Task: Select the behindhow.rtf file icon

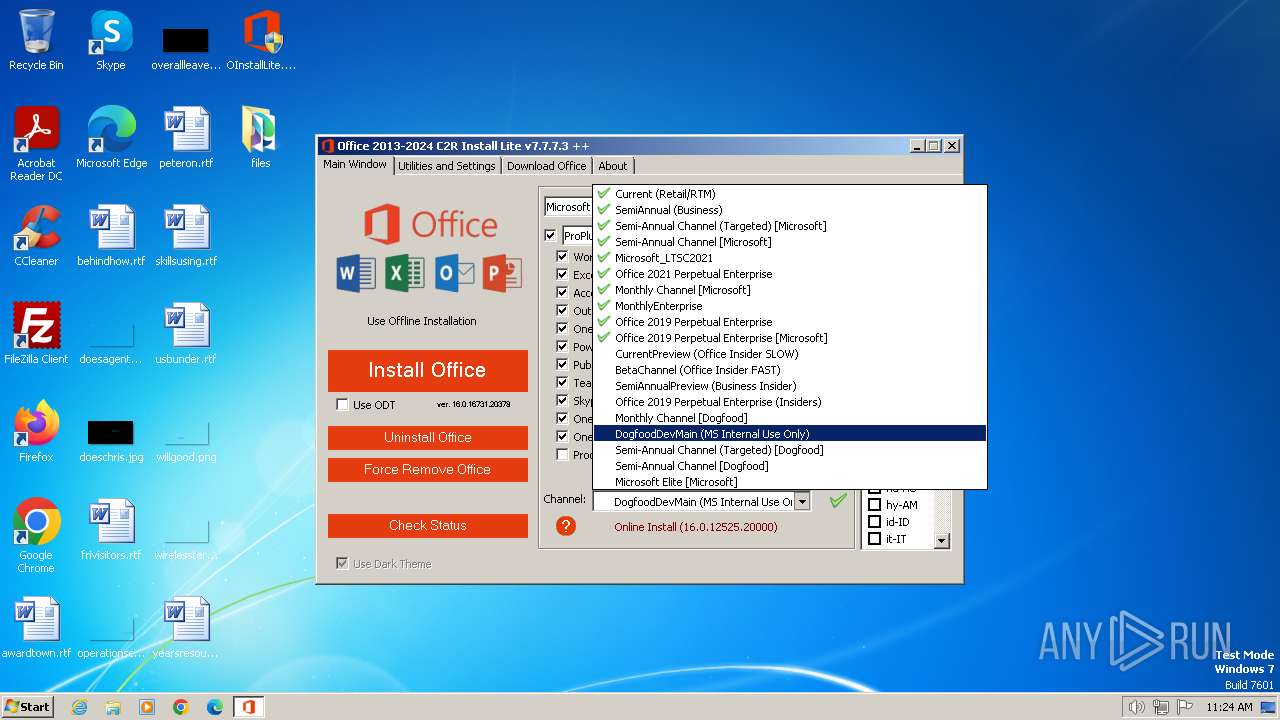Action: point(111,235)
